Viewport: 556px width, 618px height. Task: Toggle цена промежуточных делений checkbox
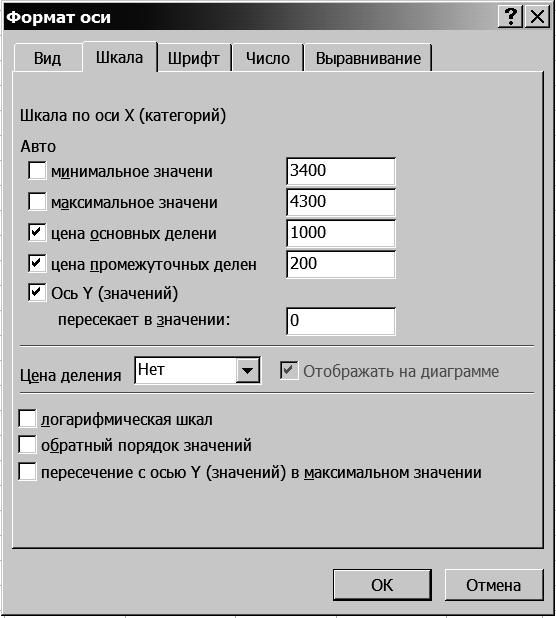tap(37, 263)
